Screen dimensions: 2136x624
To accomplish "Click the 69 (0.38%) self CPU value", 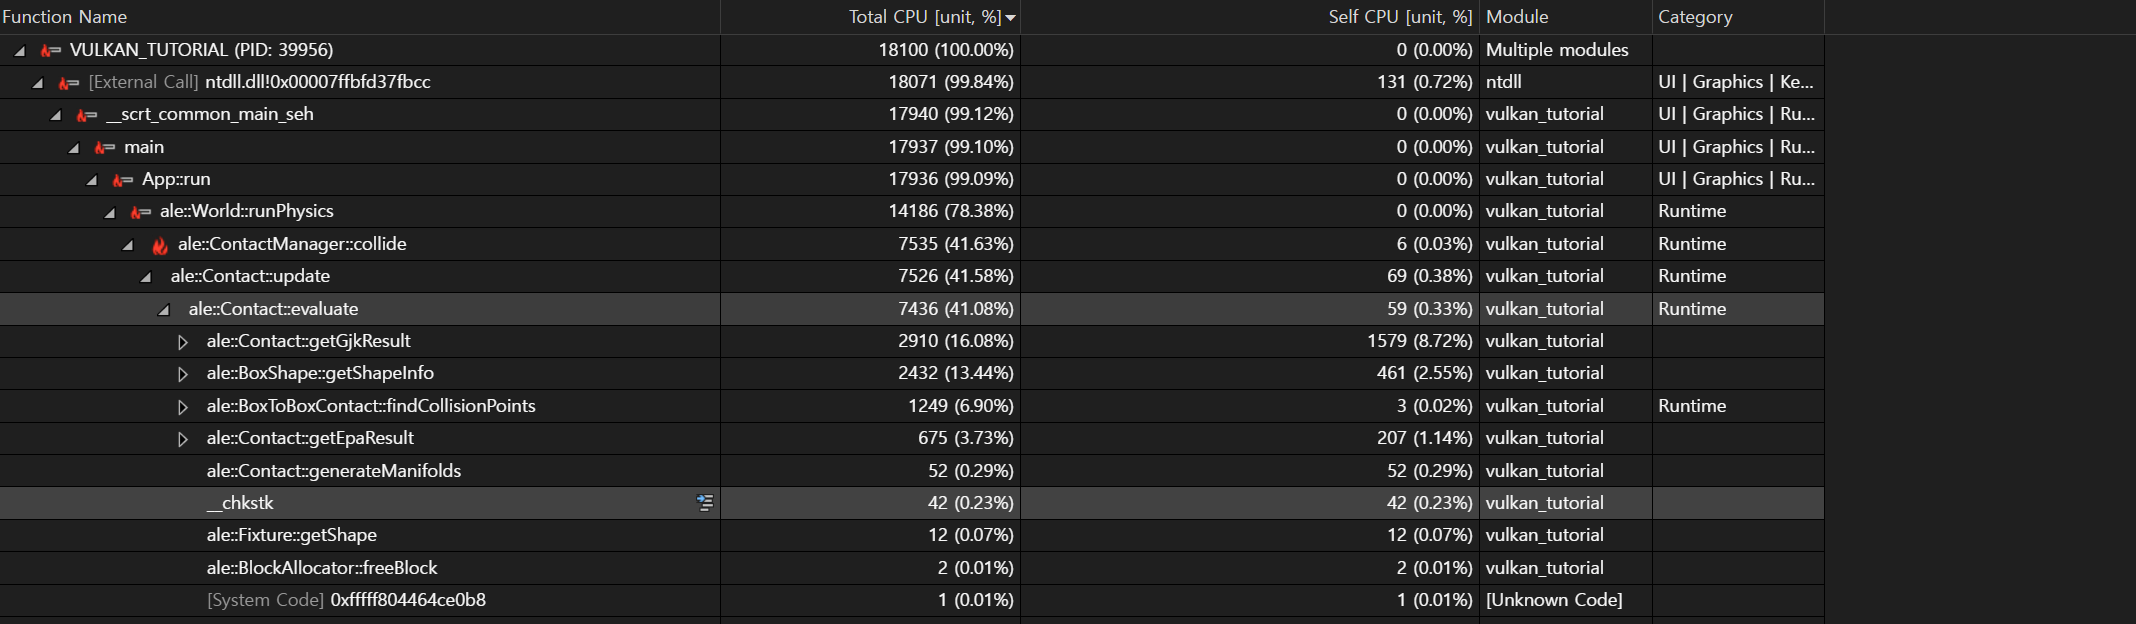I will pos(1430,276).
